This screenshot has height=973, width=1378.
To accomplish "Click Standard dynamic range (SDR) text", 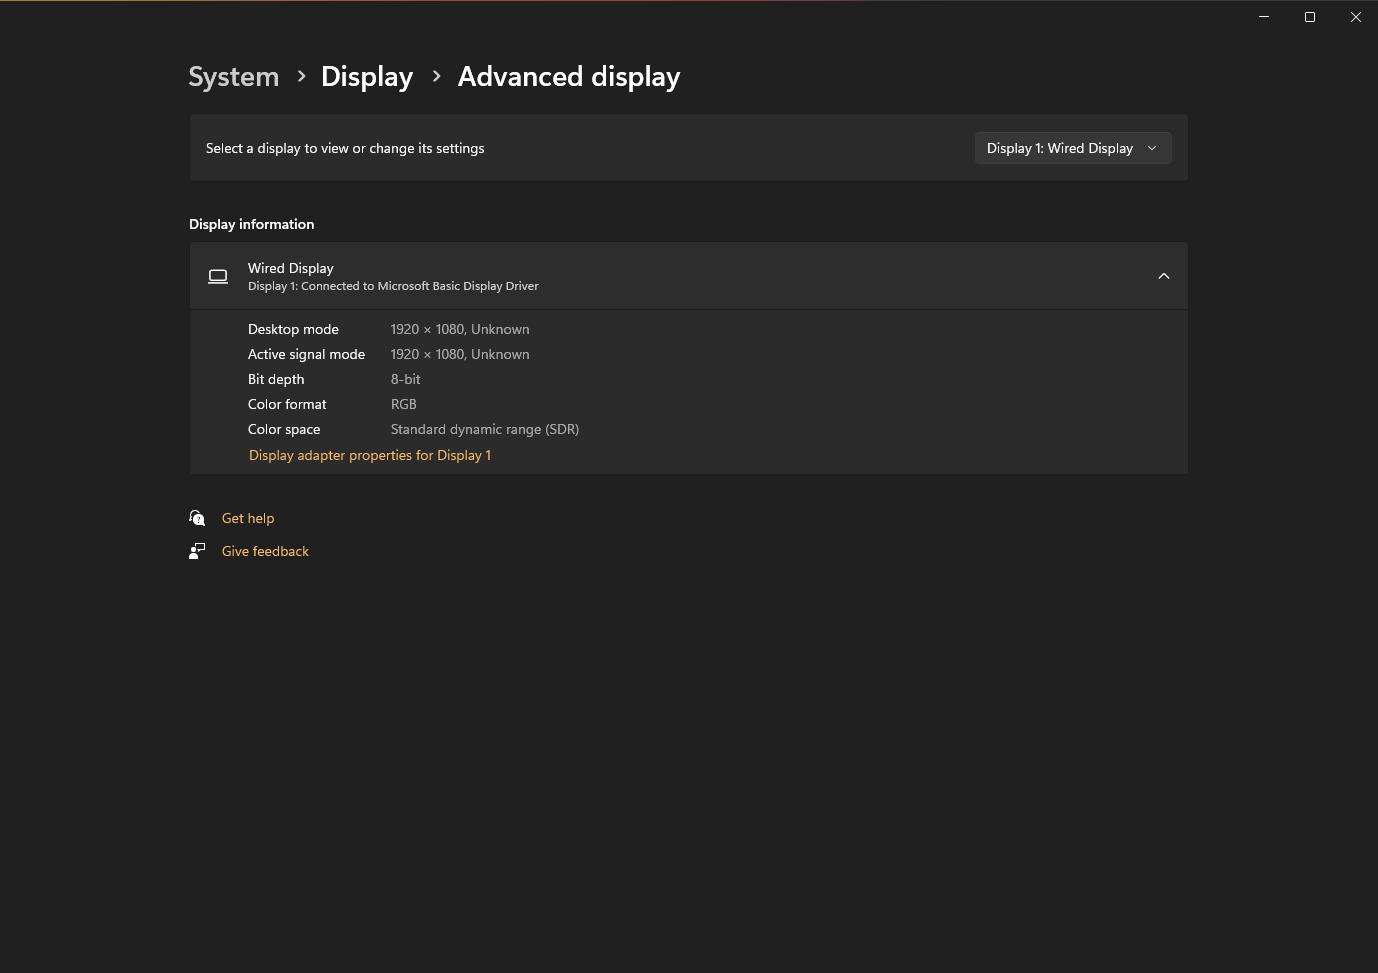I will pyautogui.click(x=484, y=428).
